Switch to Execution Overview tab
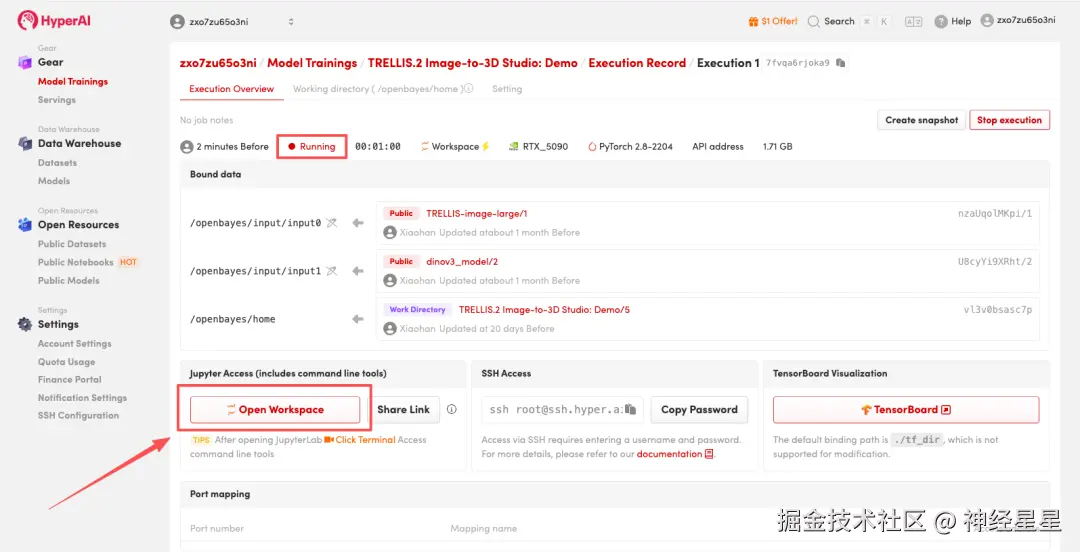Image resolution: width=1080 pixels, height=552 pixels. point(231,89)
